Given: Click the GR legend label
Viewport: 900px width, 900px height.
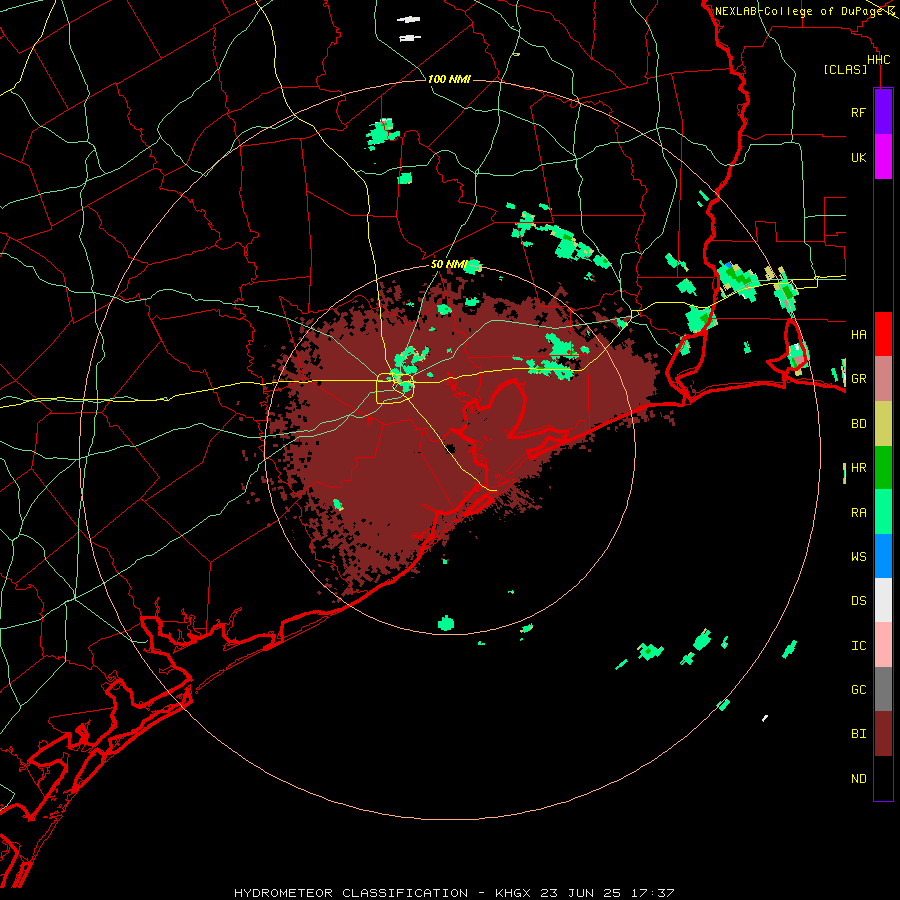Looking at the screenshot, I should [858, 379].
